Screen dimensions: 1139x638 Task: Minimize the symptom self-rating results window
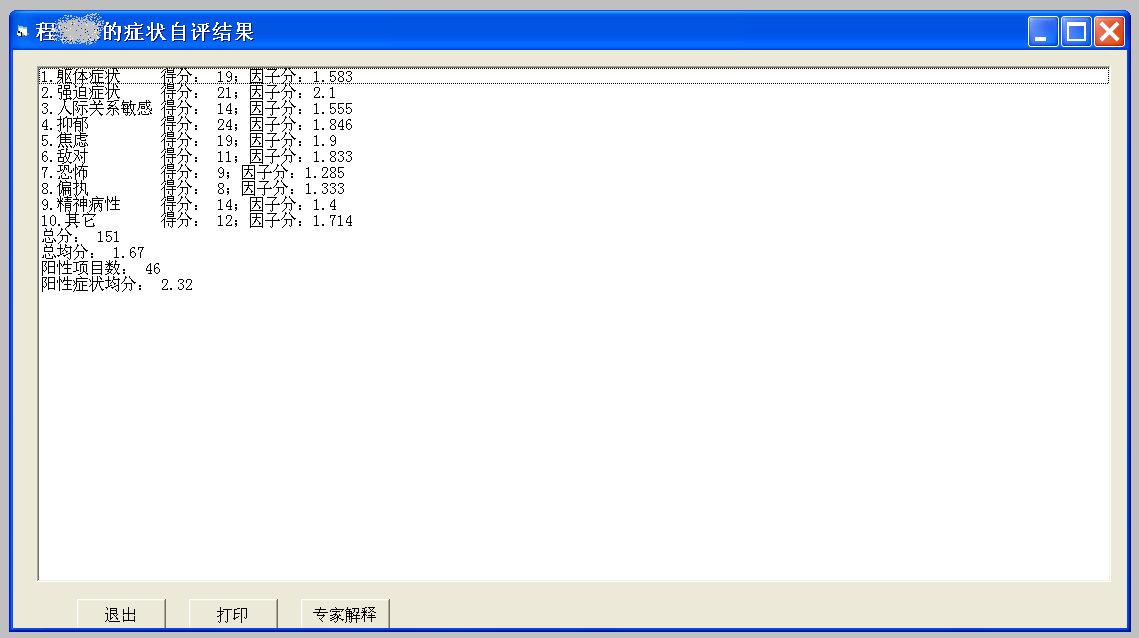[1043, 32]
